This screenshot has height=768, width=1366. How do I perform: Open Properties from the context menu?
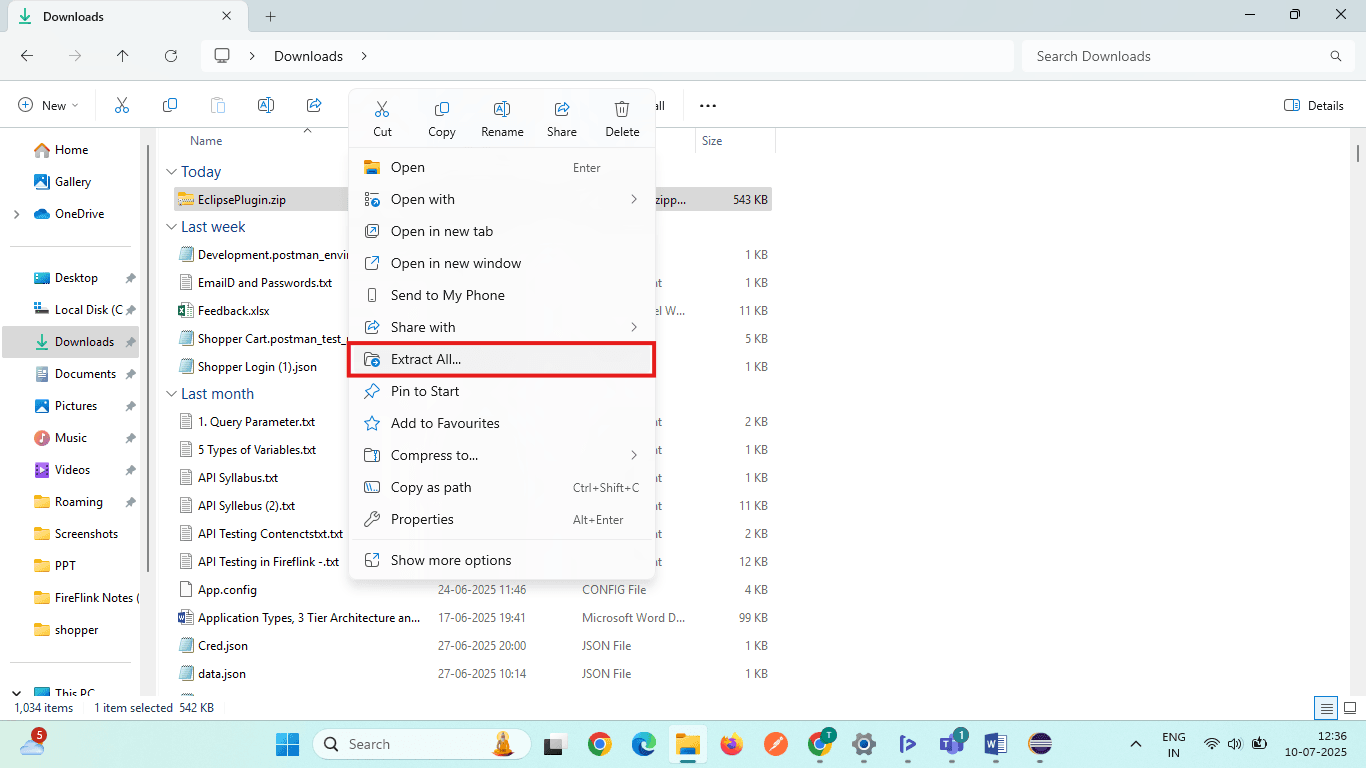501,519
